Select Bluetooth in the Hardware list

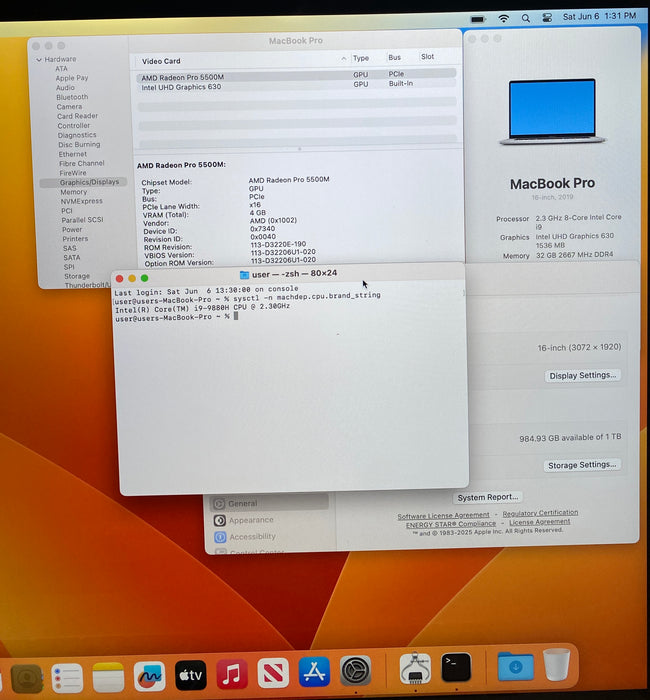pyautogui.click(x=72, y=97)
